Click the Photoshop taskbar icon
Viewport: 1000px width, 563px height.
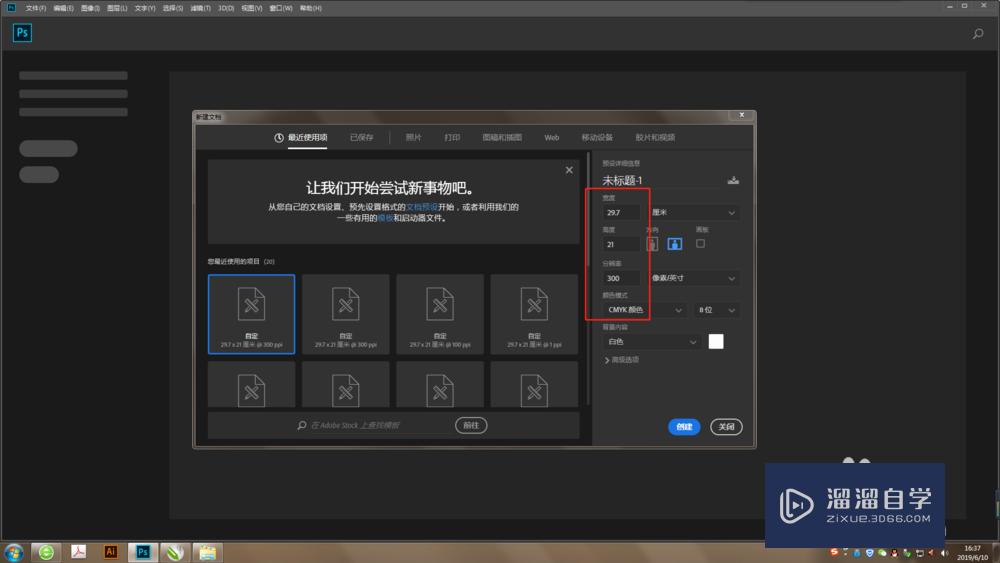point(143,552)
